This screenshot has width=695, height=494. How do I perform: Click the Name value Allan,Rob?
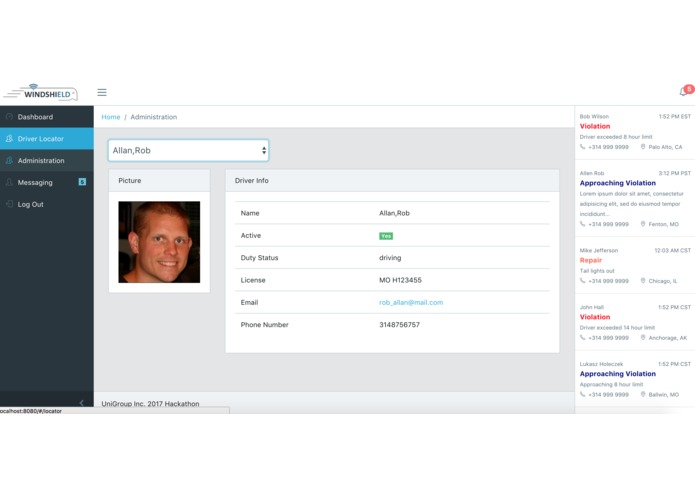(394, 213)
